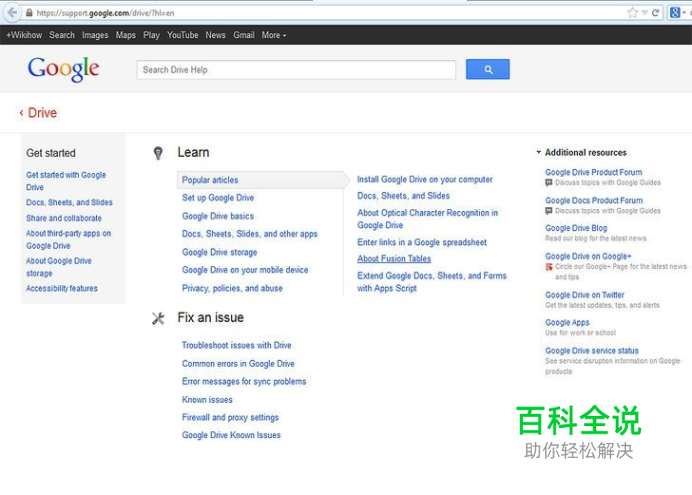Open Google Drive on Google+ link

(588, 256)
